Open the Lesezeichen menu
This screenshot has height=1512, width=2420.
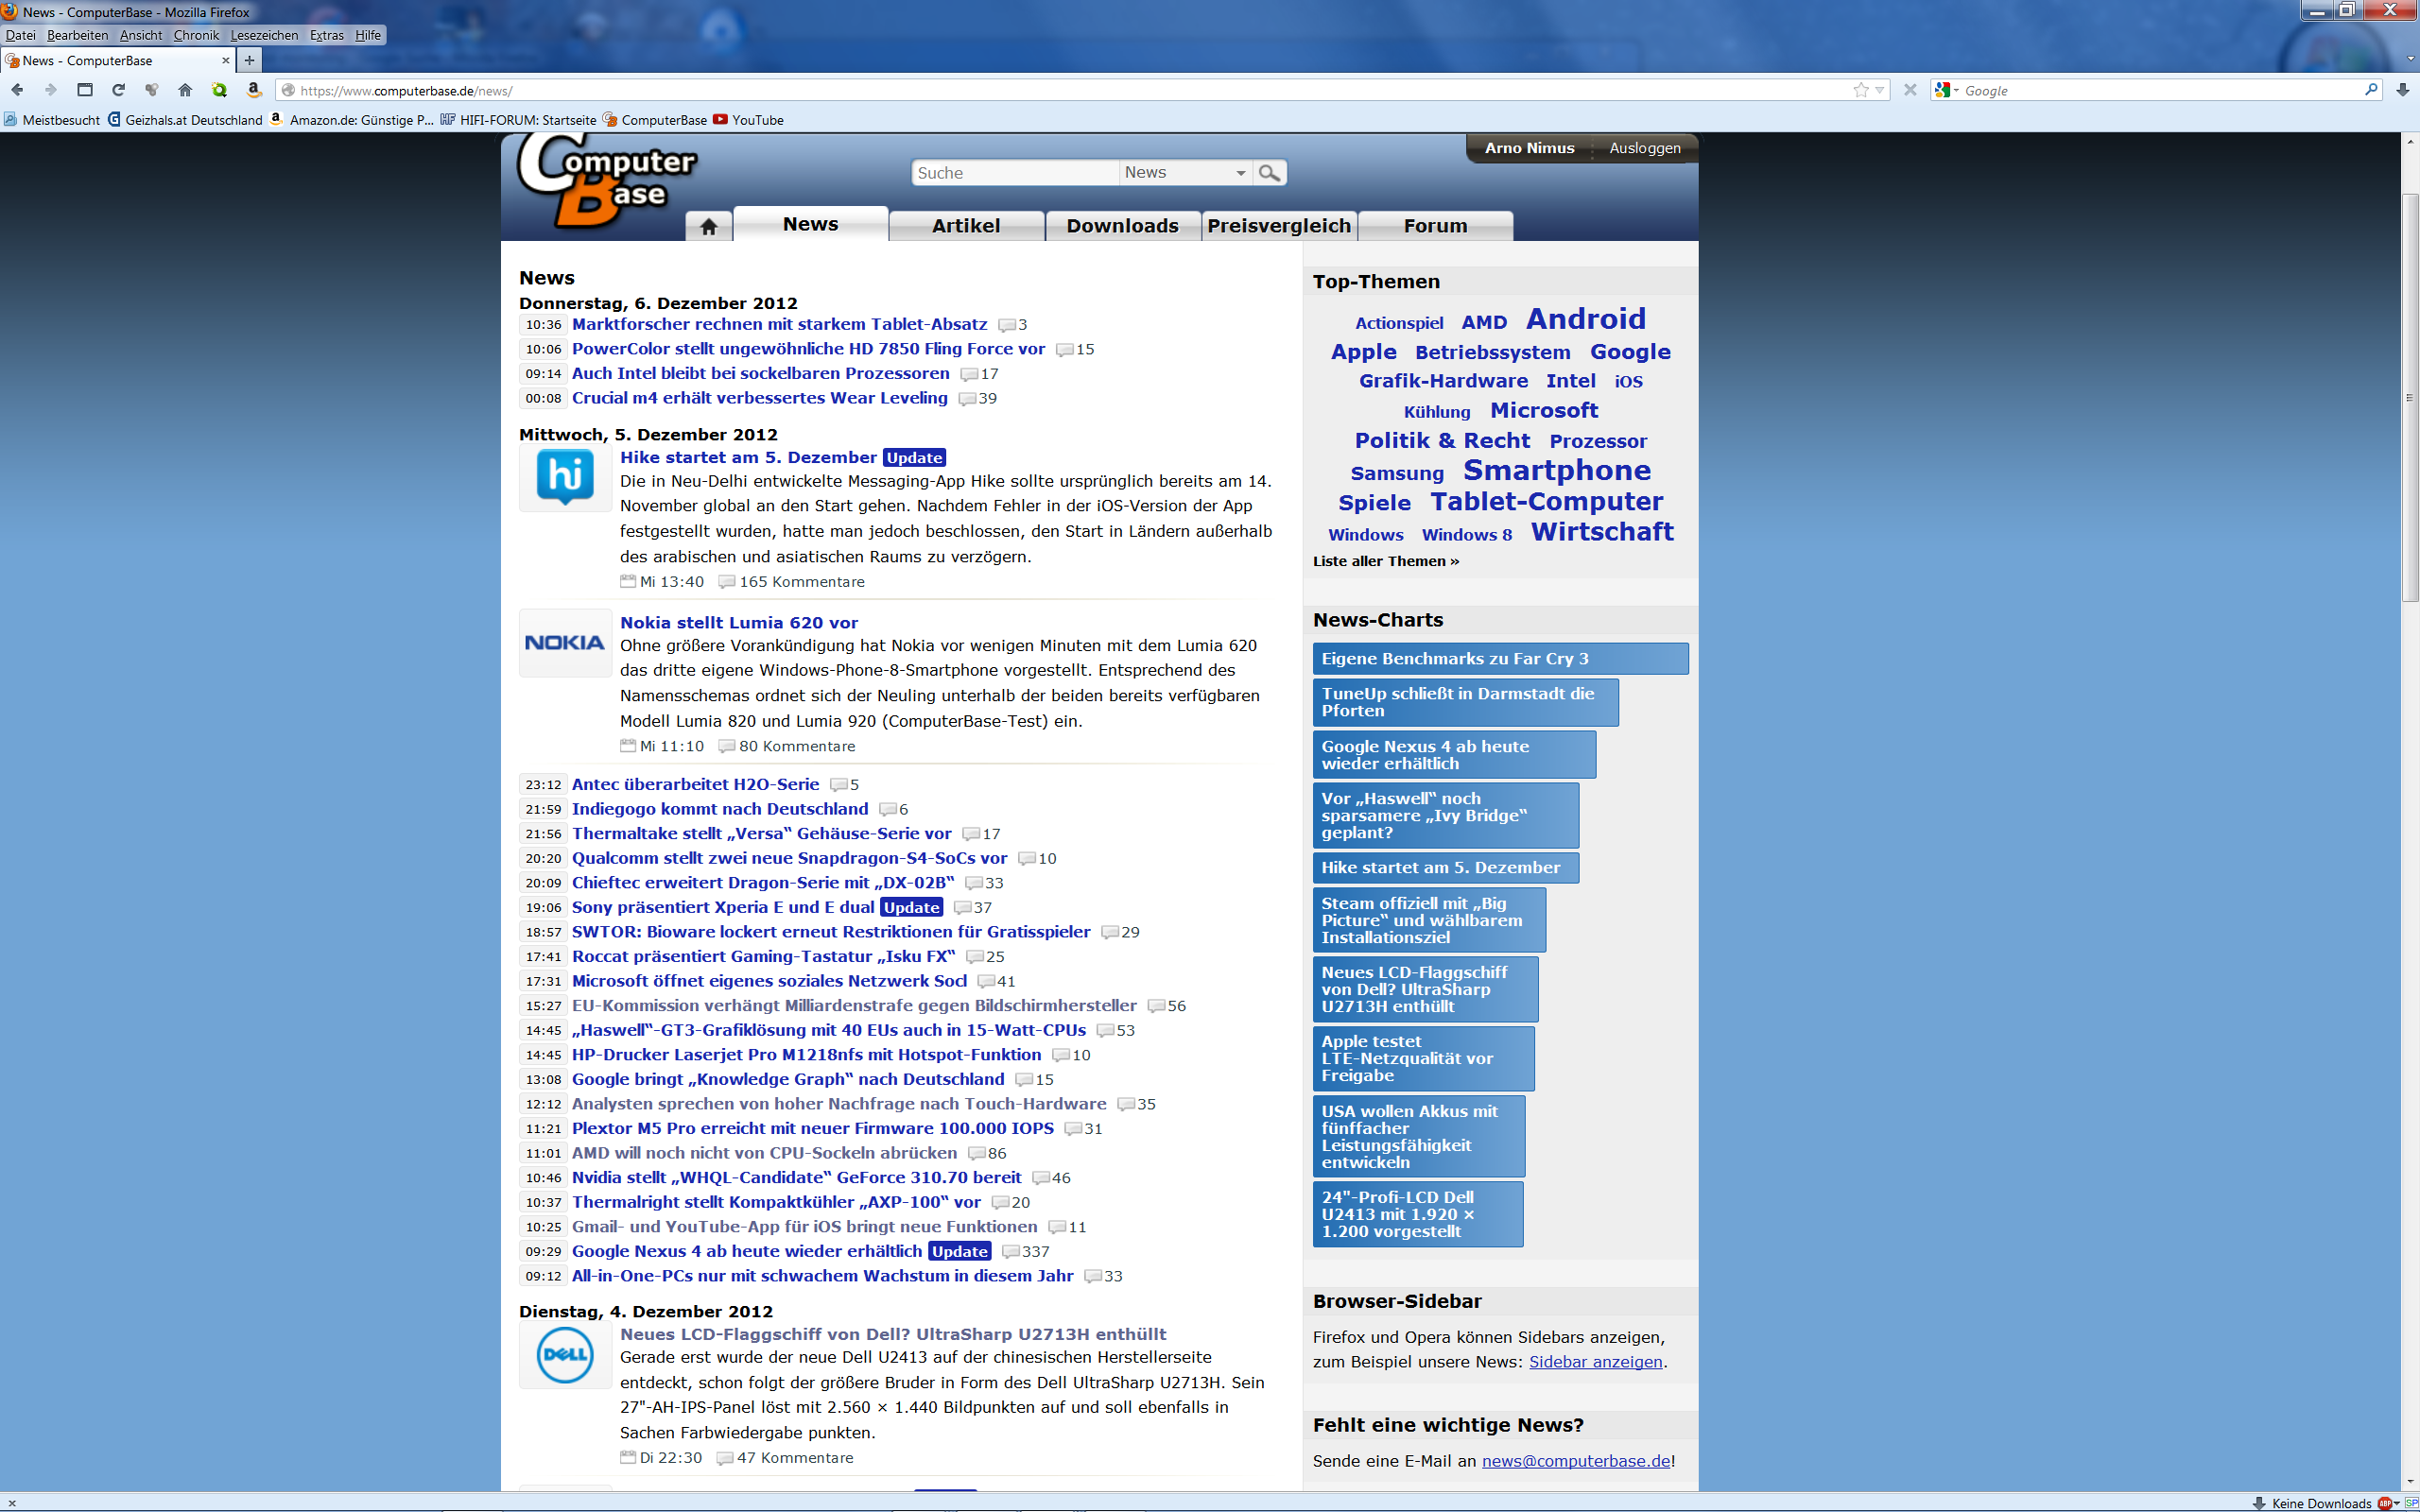coord(264,35)
